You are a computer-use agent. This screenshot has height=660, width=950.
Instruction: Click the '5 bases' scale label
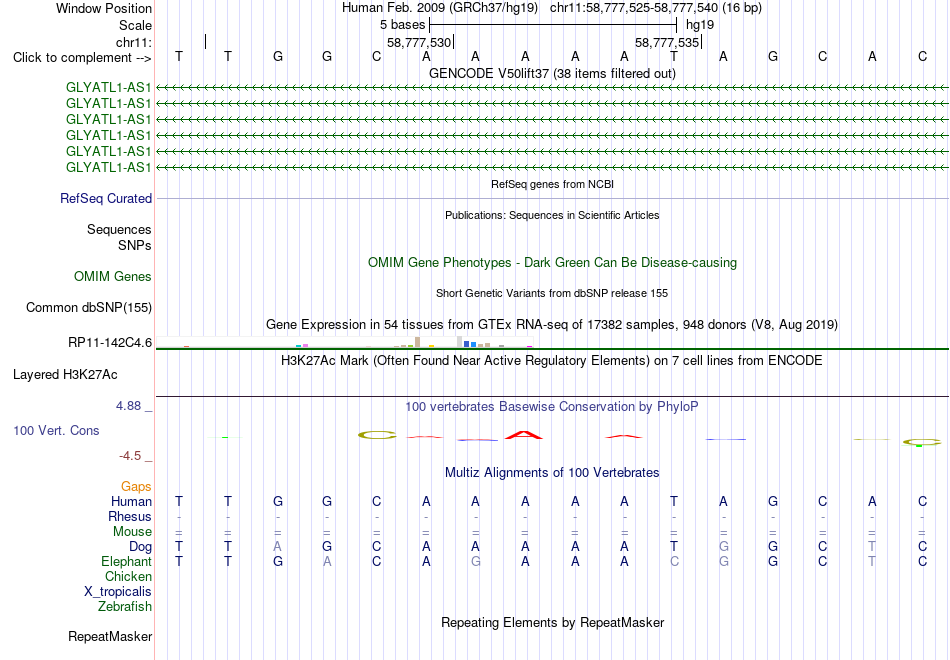402,25
